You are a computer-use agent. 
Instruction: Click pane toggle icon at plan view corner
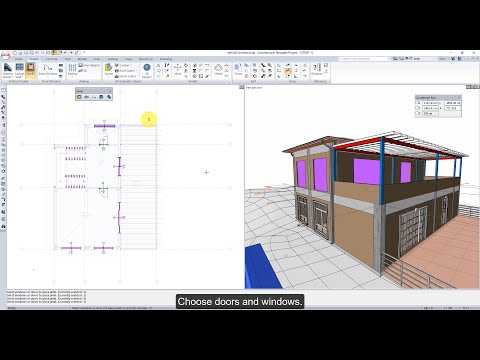[242, 87]
